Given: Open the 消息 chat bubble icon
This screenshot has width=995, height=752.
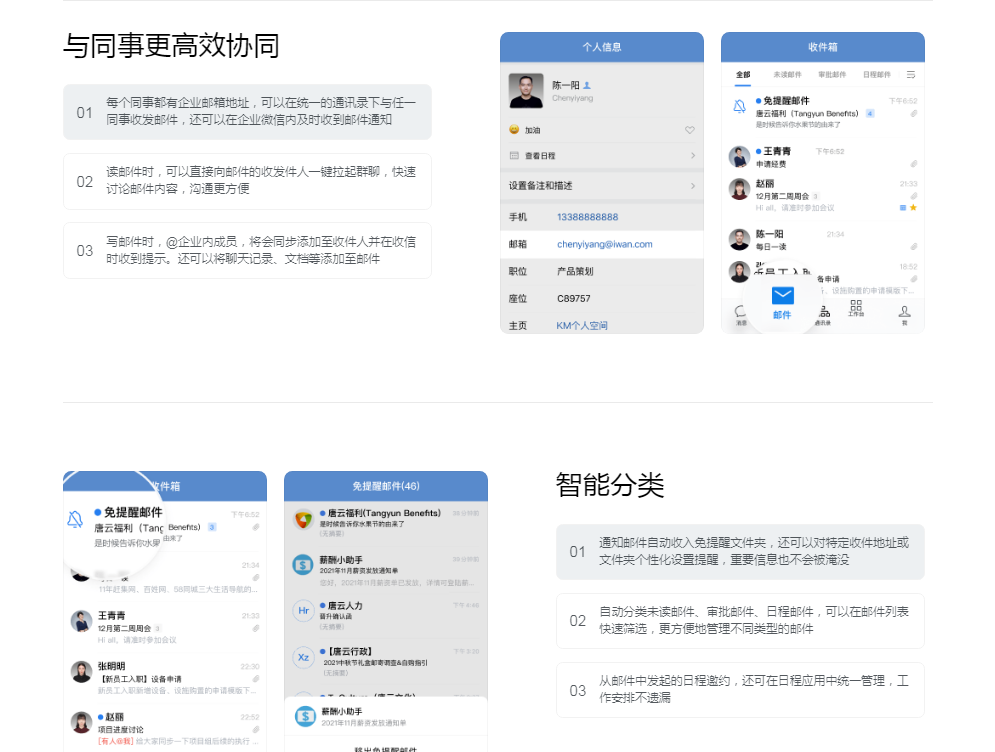Looking at the screenshot, I should 739,308.
